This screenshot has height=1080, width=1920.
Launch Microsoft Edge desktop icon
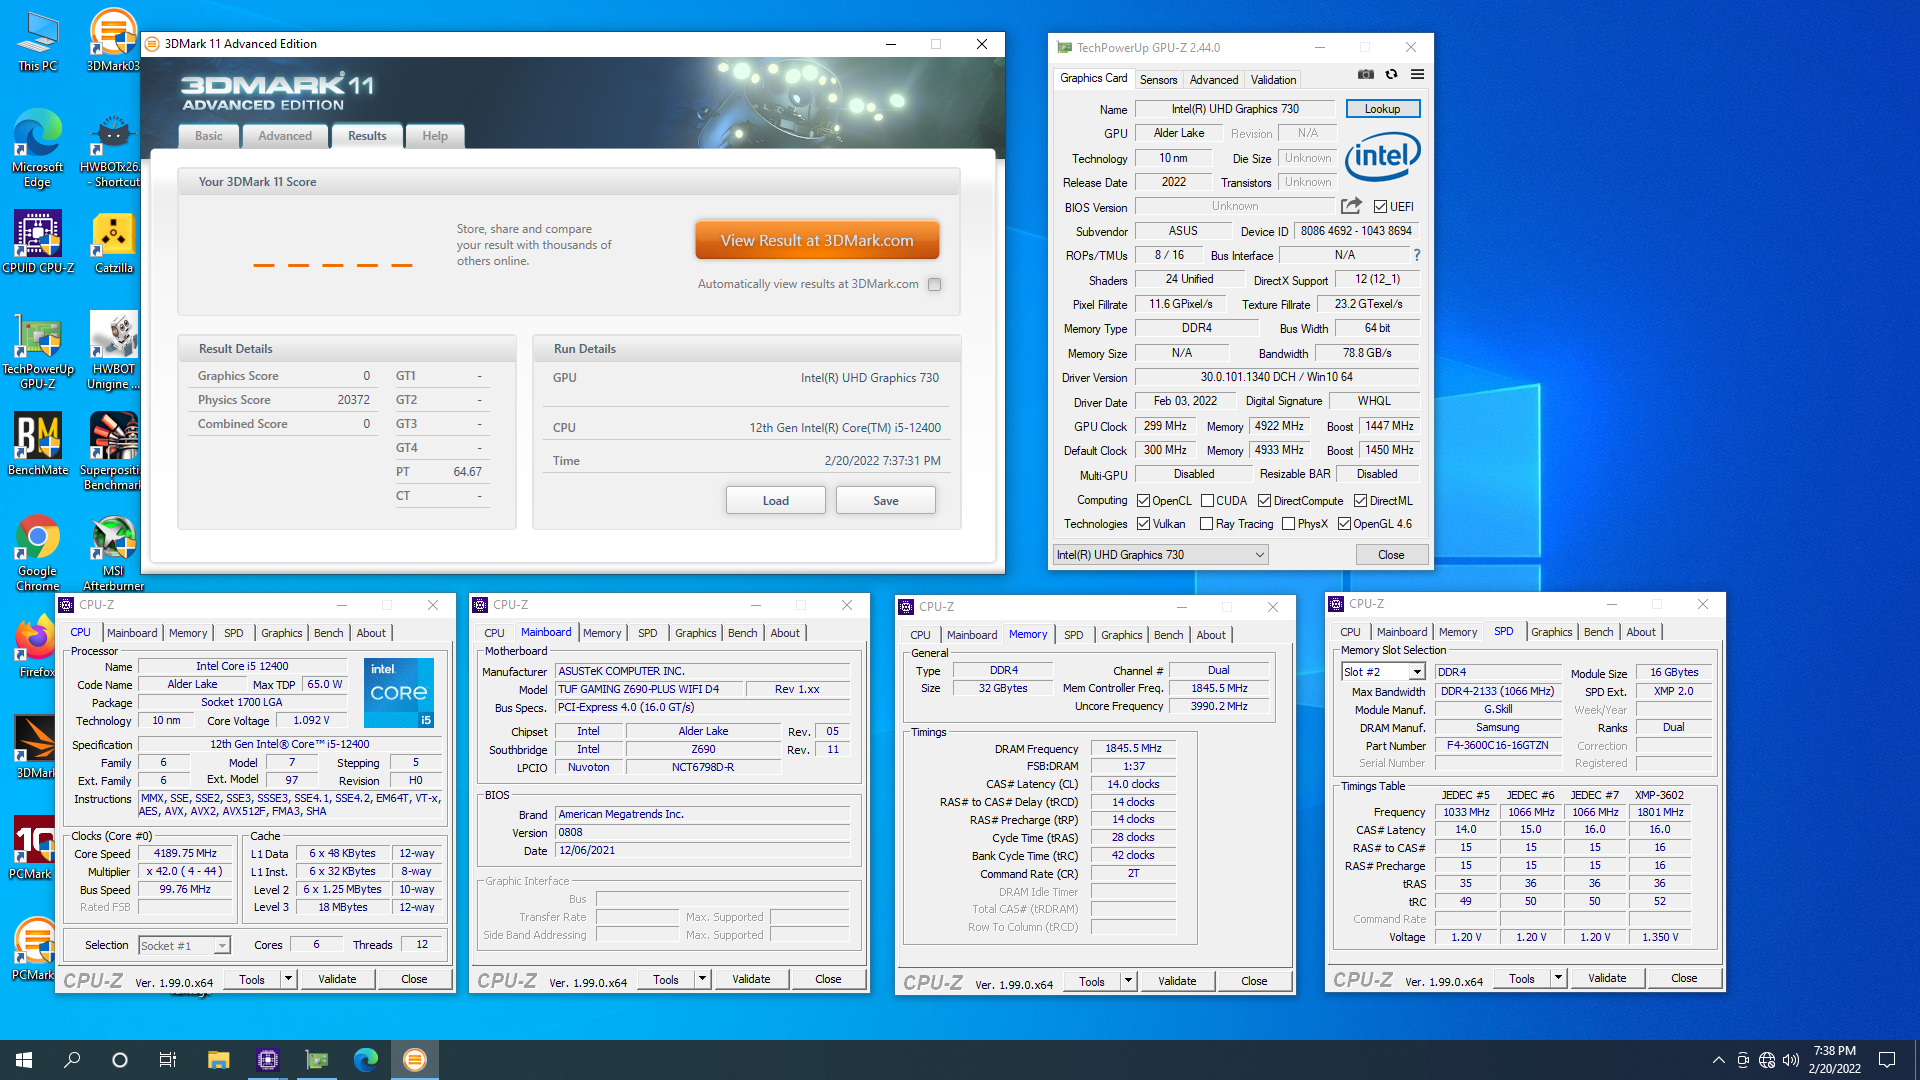(37, 148)
